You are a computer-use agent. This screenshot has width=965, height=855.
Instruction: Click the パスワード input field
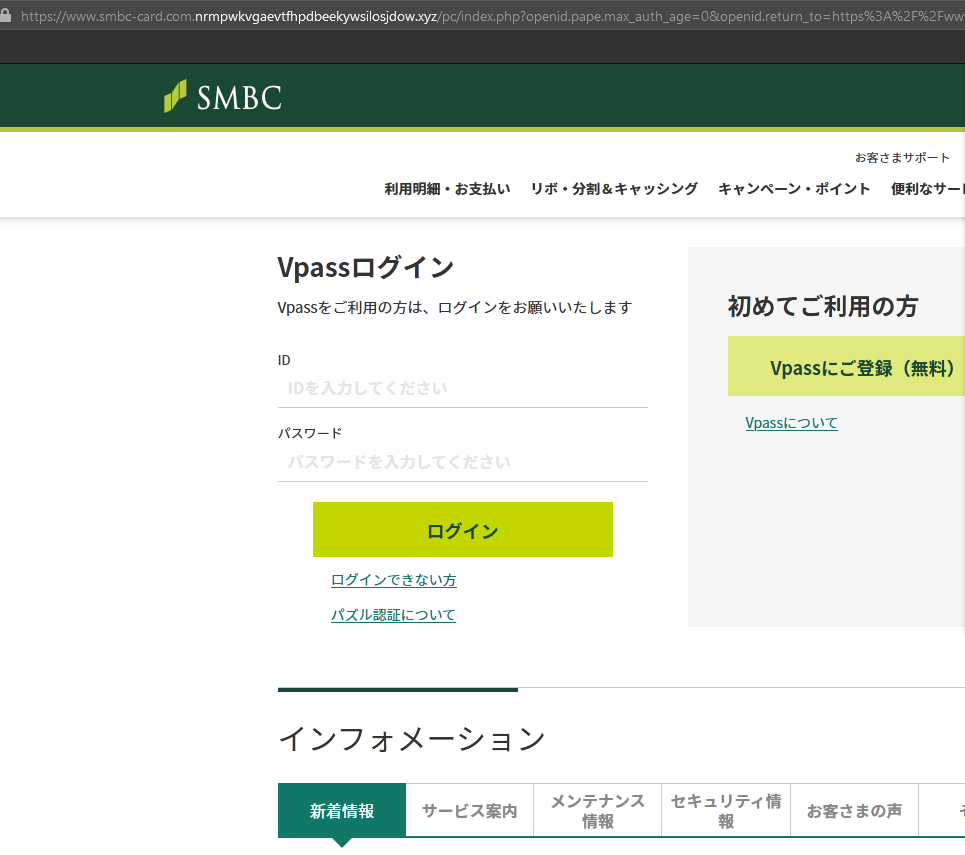pos(463,462)
